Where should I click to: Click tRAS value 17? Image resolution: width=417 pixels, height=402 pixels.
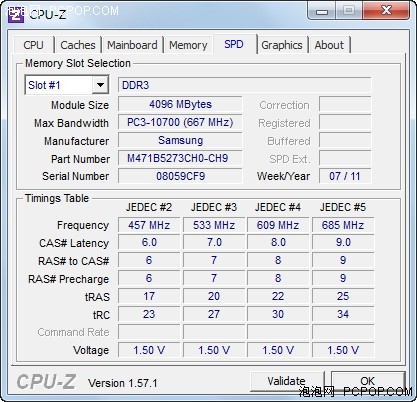(149, 296)
